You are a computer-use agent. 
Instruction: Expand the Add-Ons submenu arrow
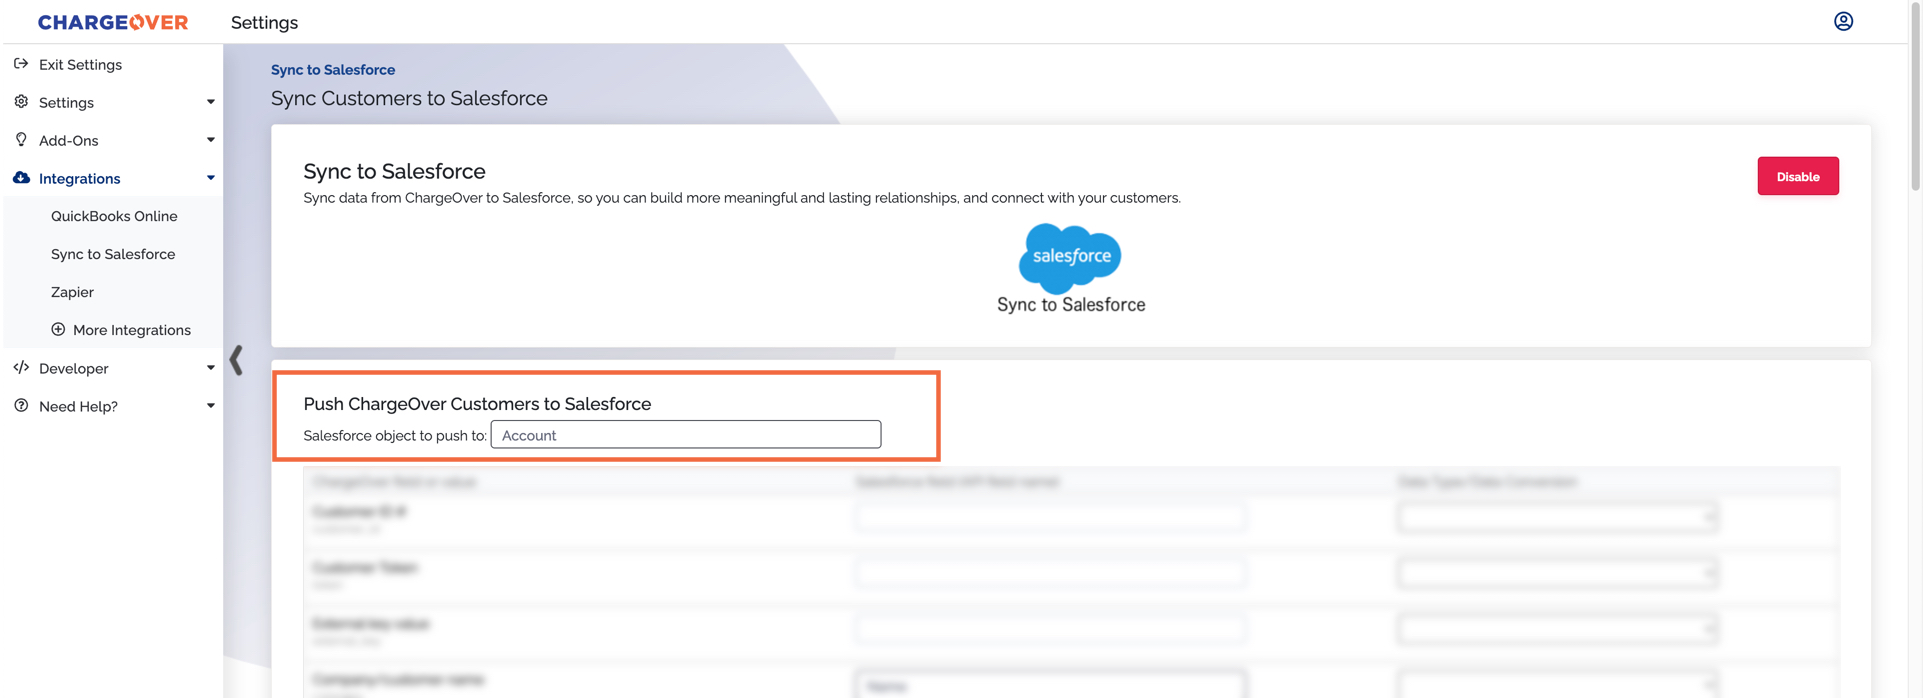[210, 140]
